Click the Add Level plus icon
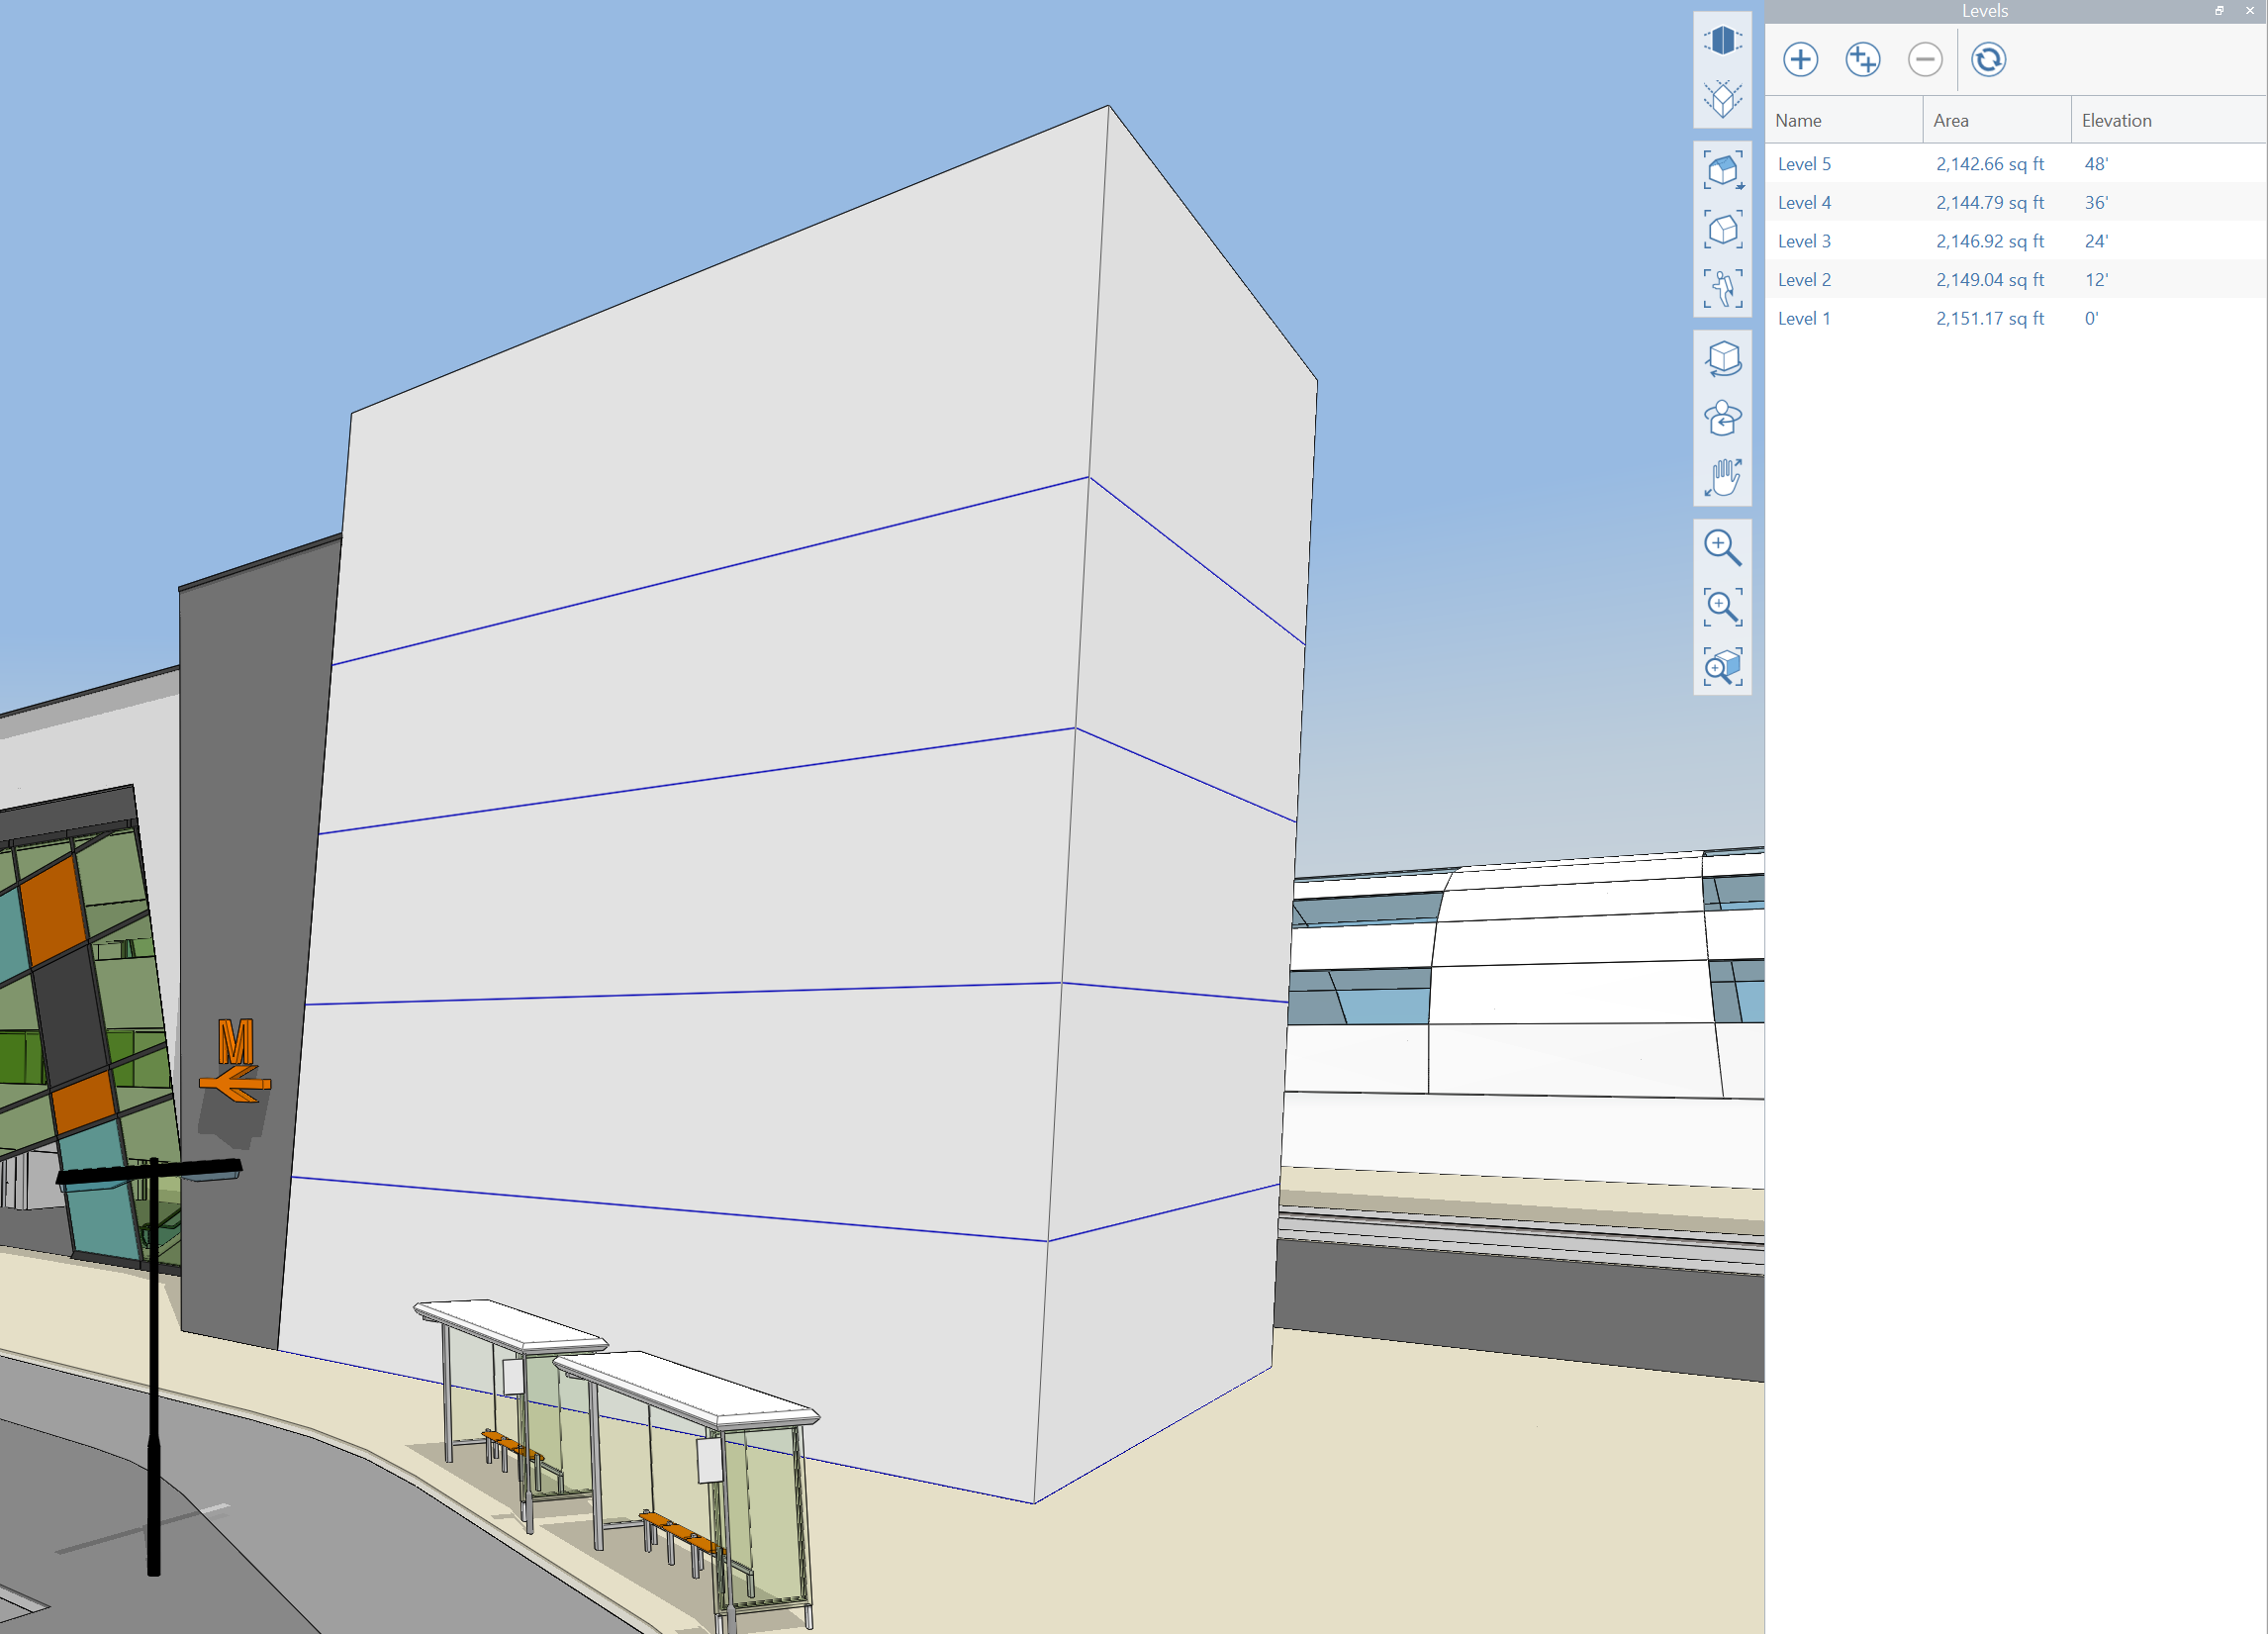The height and width of the screenshot is (1634, 2268). pos(1800,59)
